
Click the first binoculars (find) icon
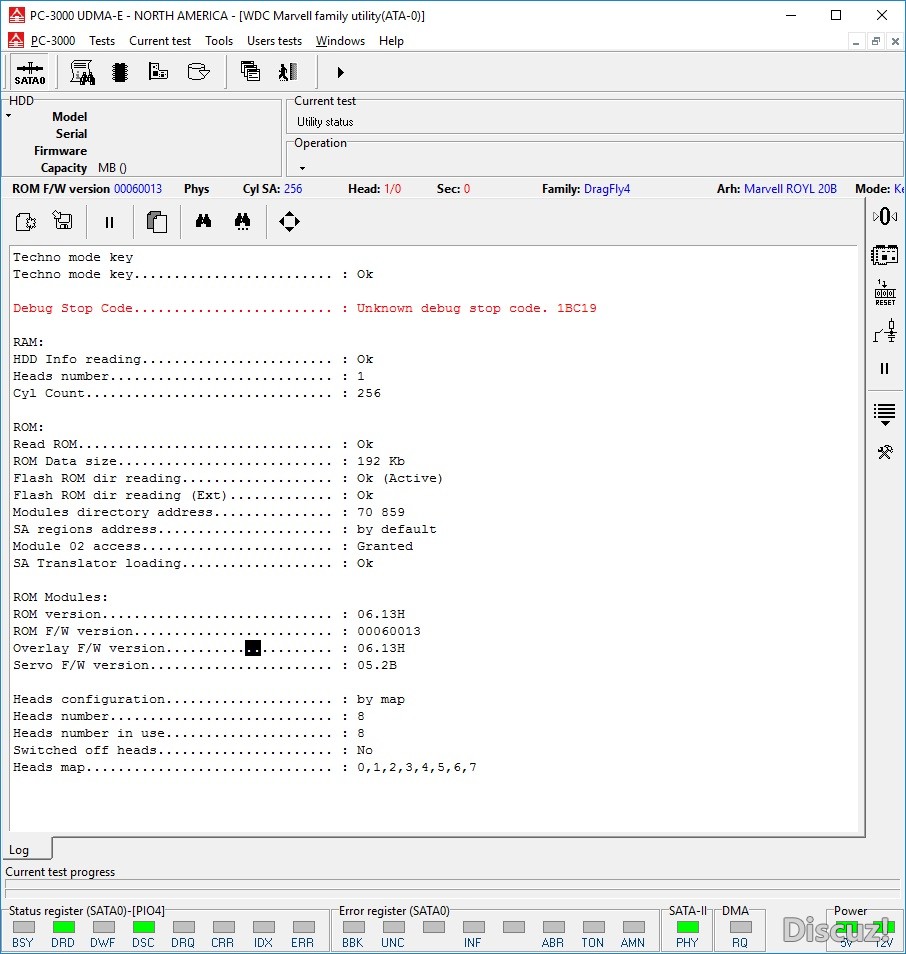(203, 222)
